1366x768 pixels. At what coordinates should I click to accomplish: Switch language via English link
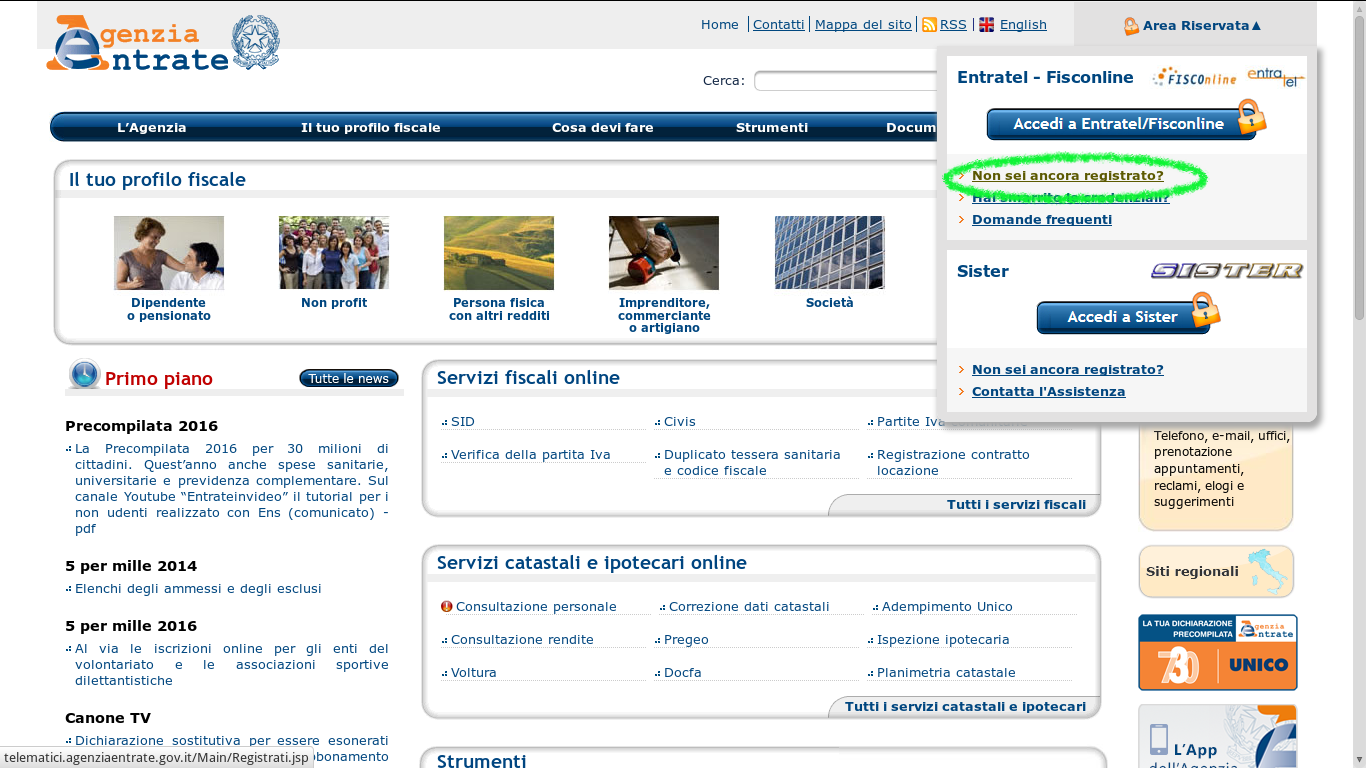[x=1023, y=25]
